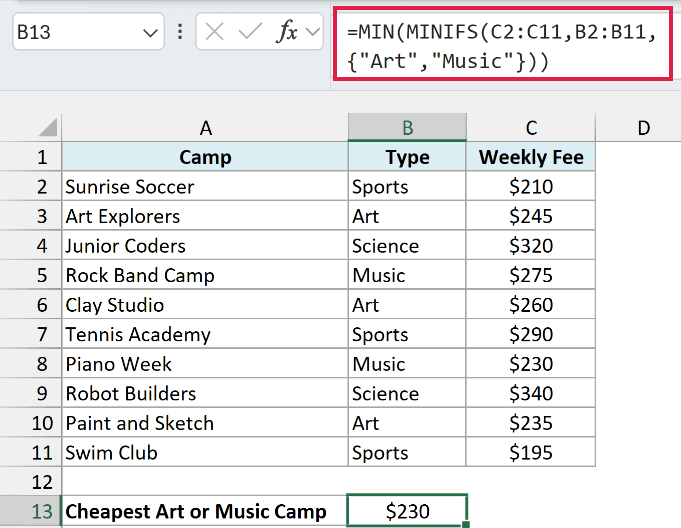Select the Art Explorers cell
681x528 pixels.
coord(205,216)
